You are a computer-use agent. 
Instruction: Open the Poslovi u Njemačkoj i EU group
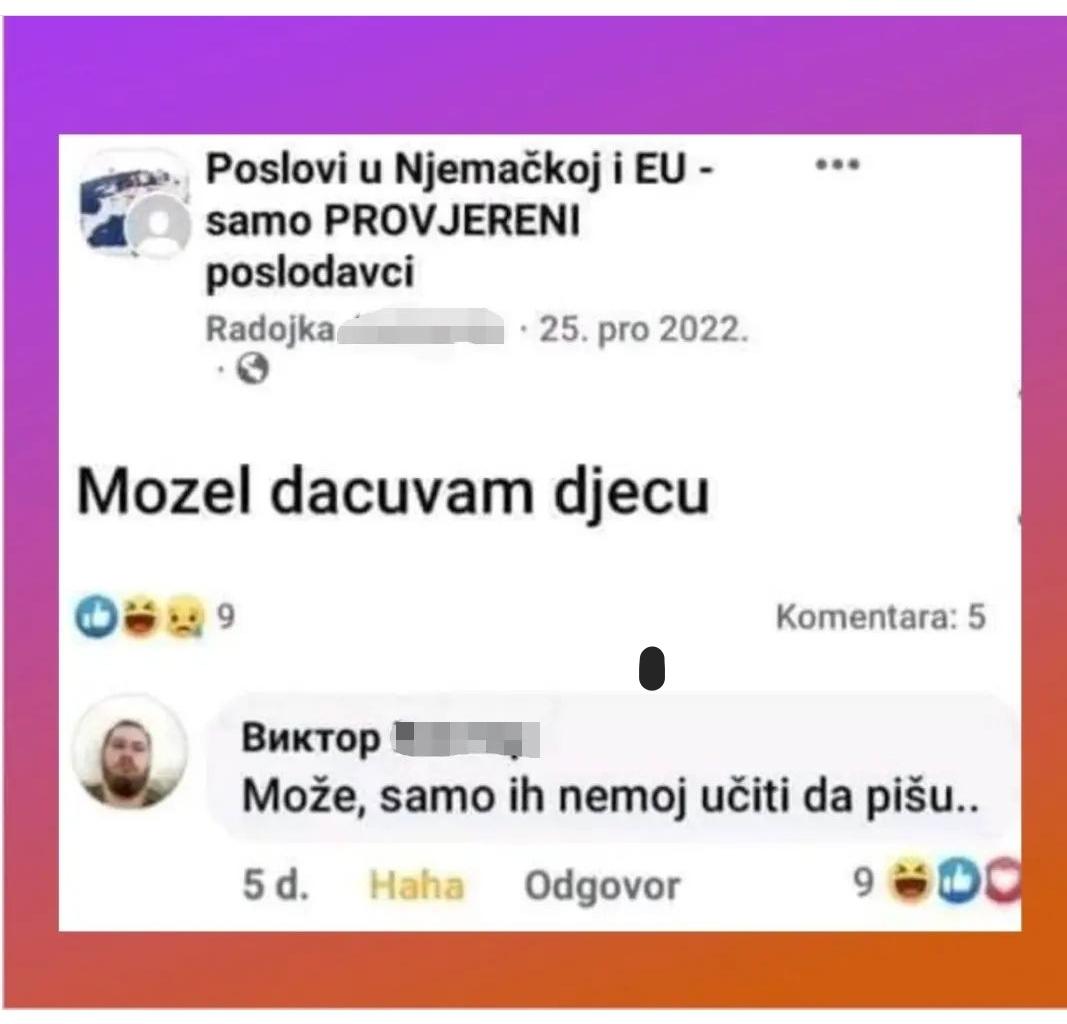[x=459, y=220]
